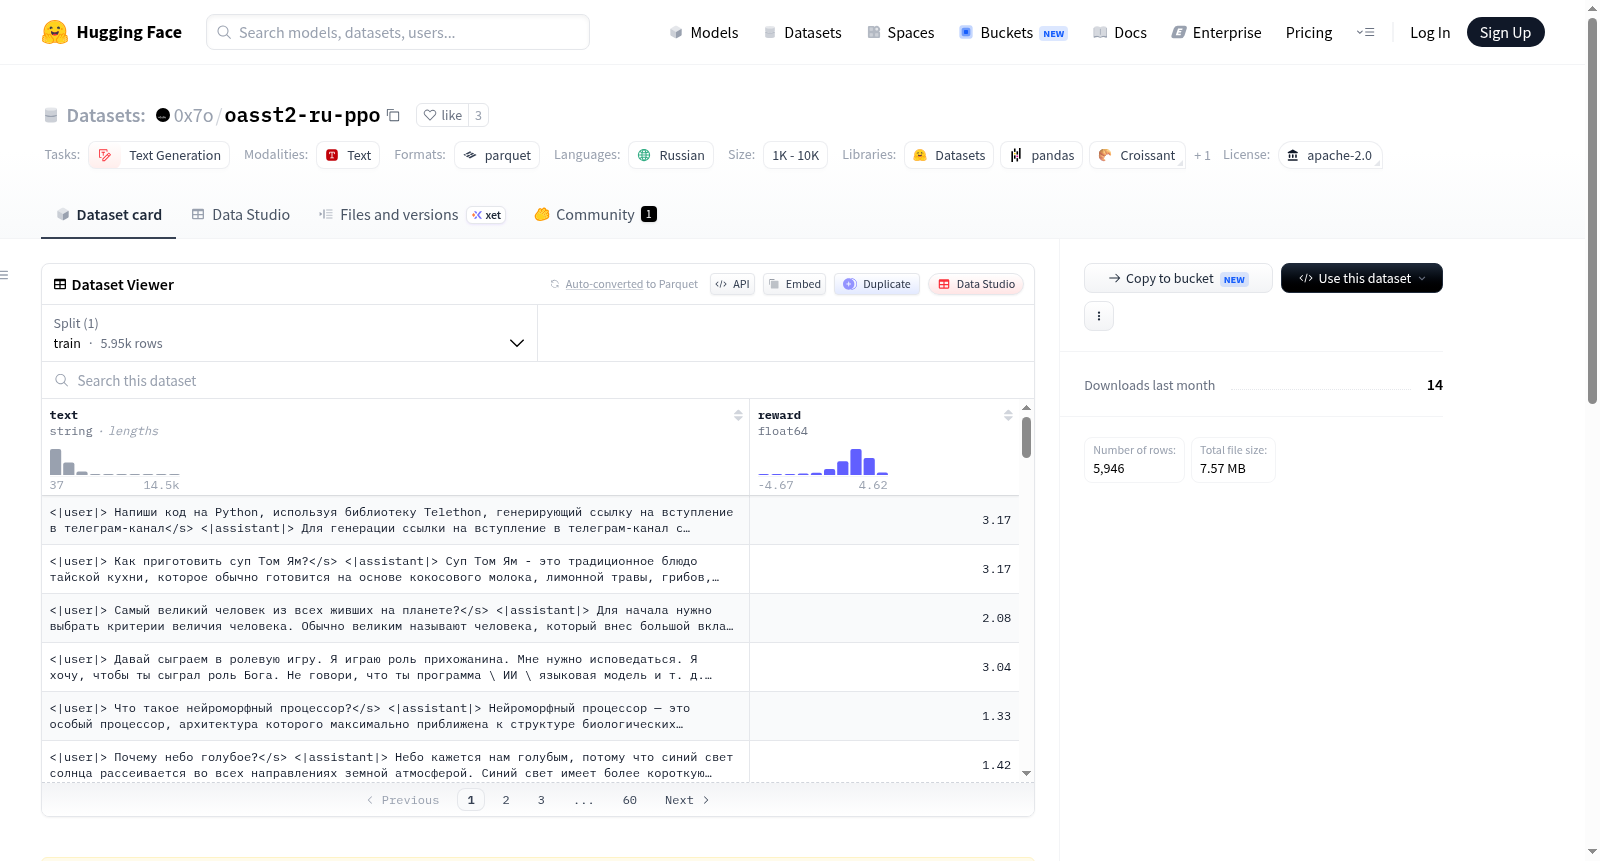Go to page 2 of viewer
Image resolution: width=1600 pixels, height=861 pixels.
click(x=506, y=800)
